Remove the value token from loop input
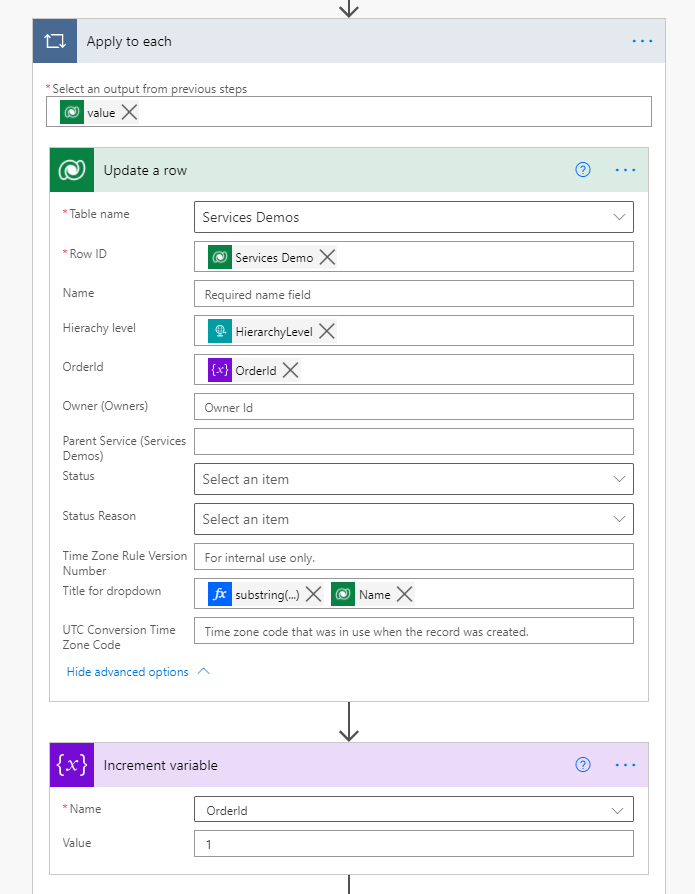 (130, 113)
